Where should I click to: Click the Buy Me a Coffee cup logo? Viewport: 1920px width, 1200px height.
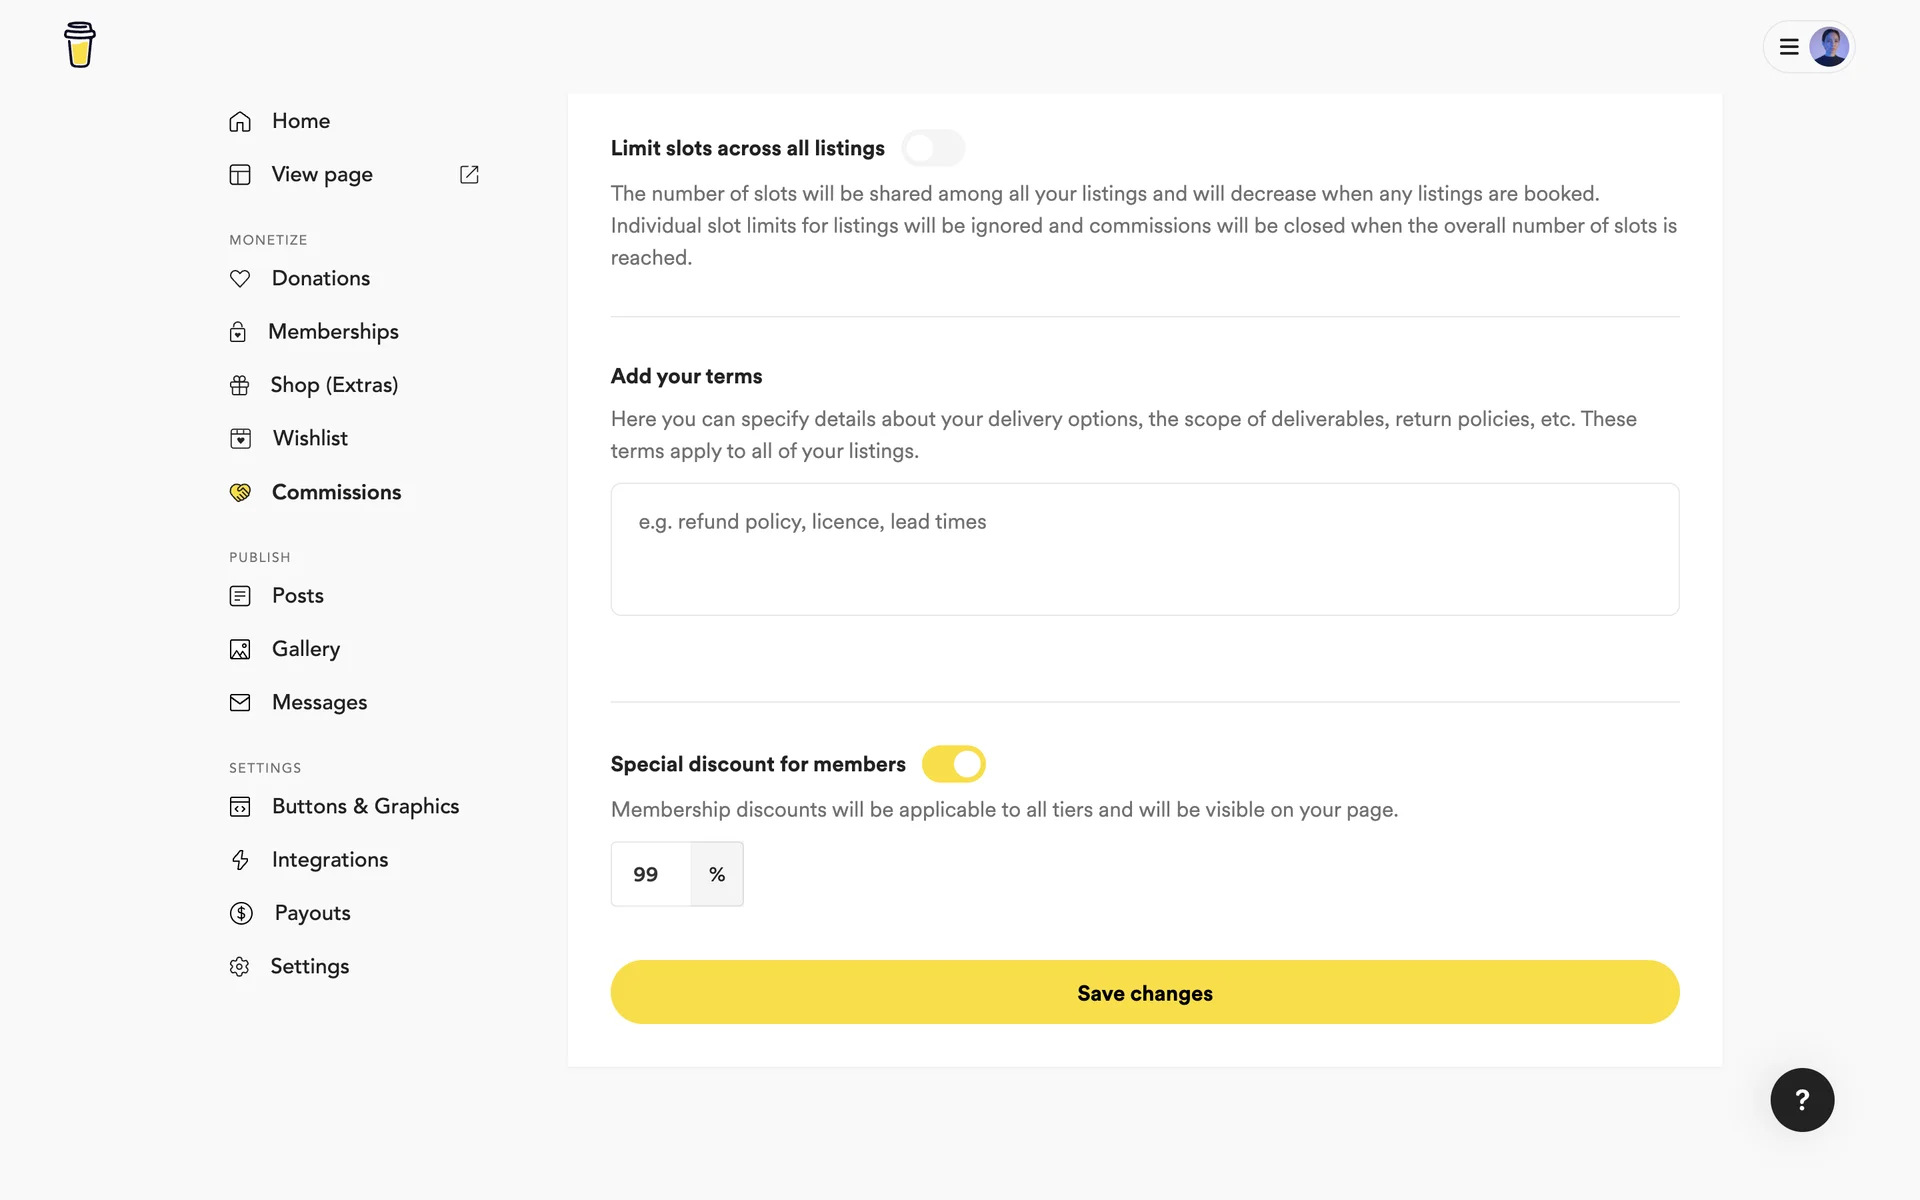tap(80, 45)
